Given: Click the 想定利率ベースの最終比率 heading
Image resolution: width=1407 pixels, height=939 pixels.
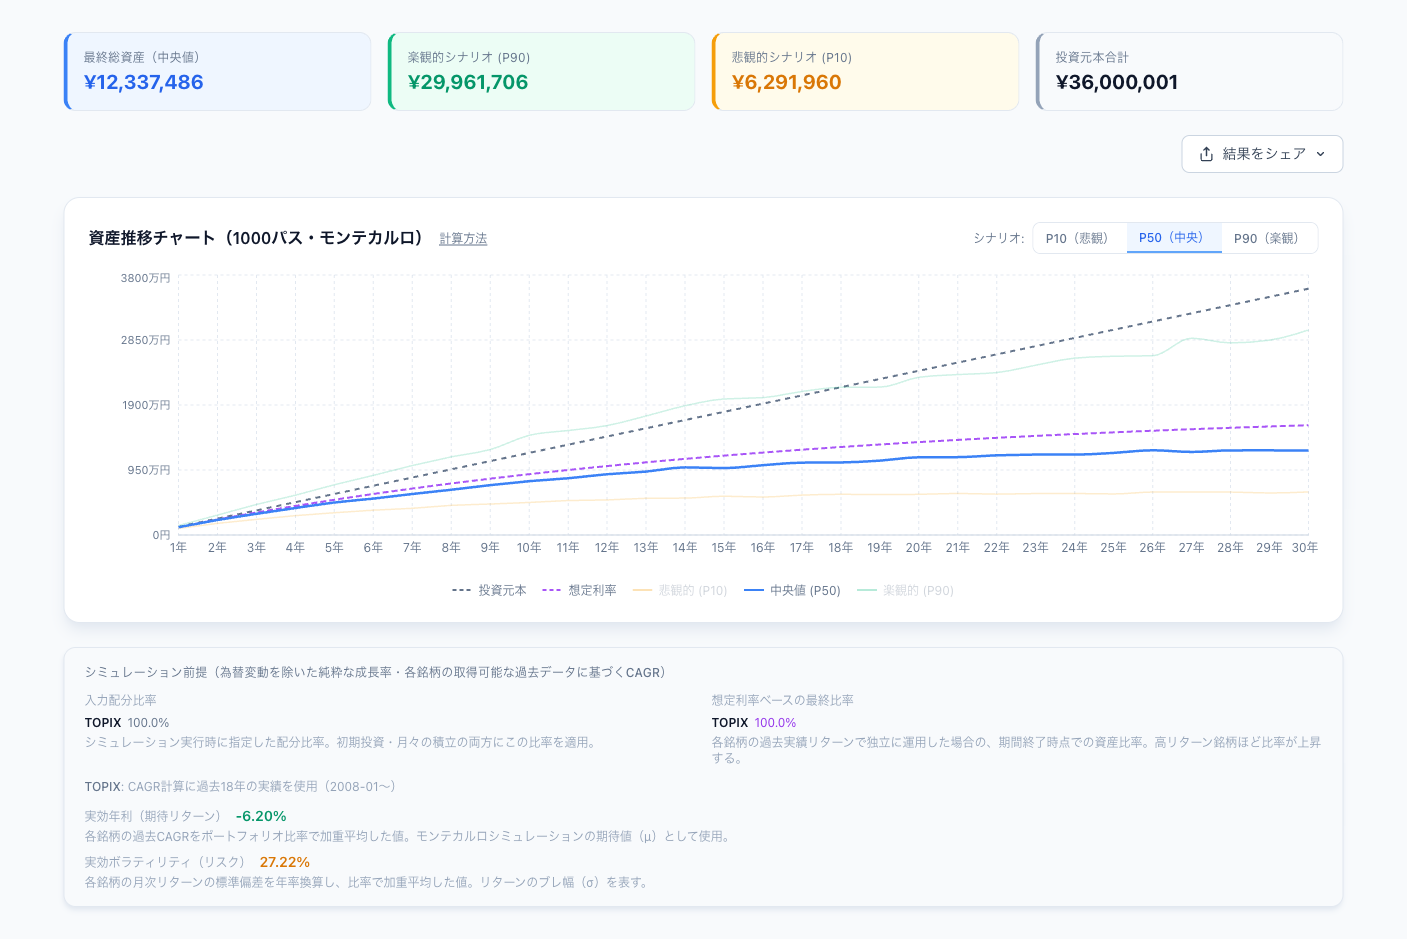Looking at the screenshot, I should 783,701.
